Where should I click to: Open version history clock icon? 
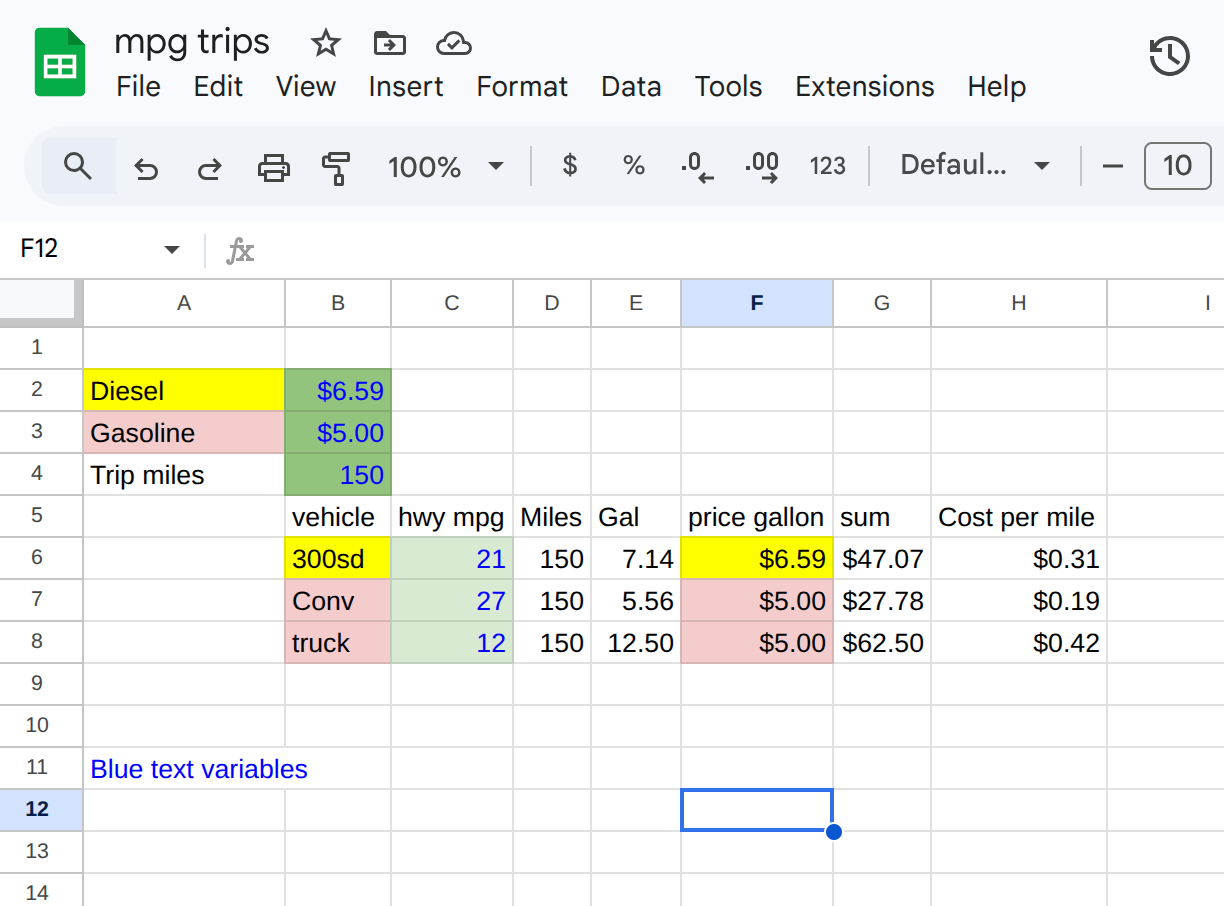point(1169,56)
